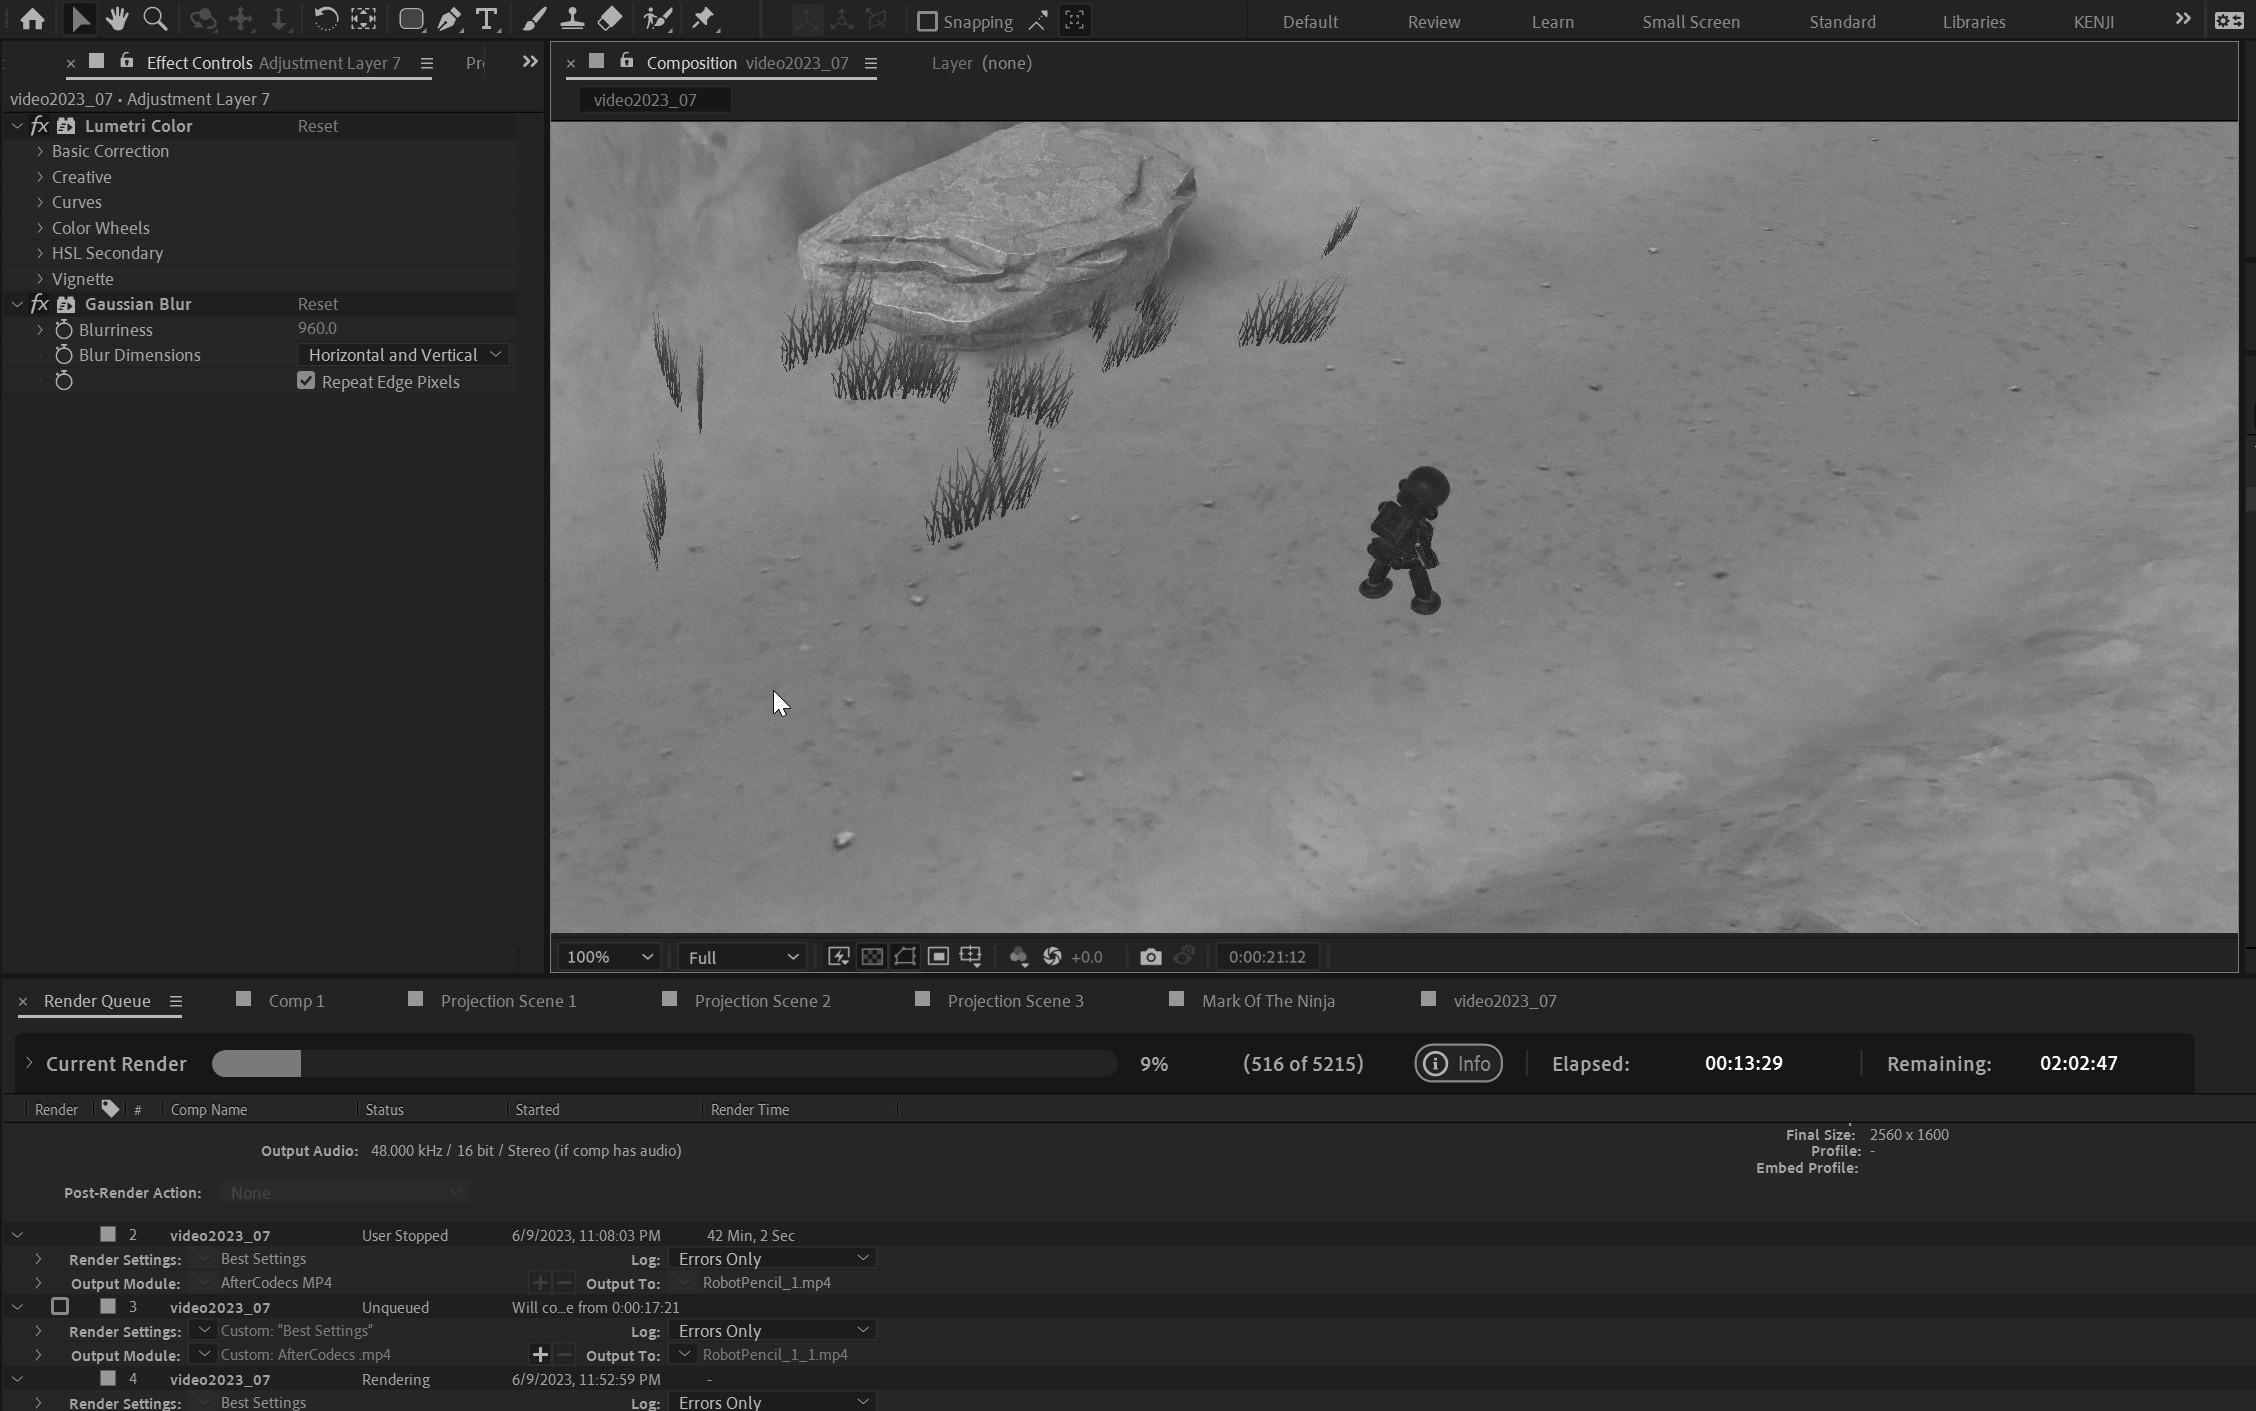Select the Hand tool
This screenshot has height=1411, width=2256.
point(117,19)
